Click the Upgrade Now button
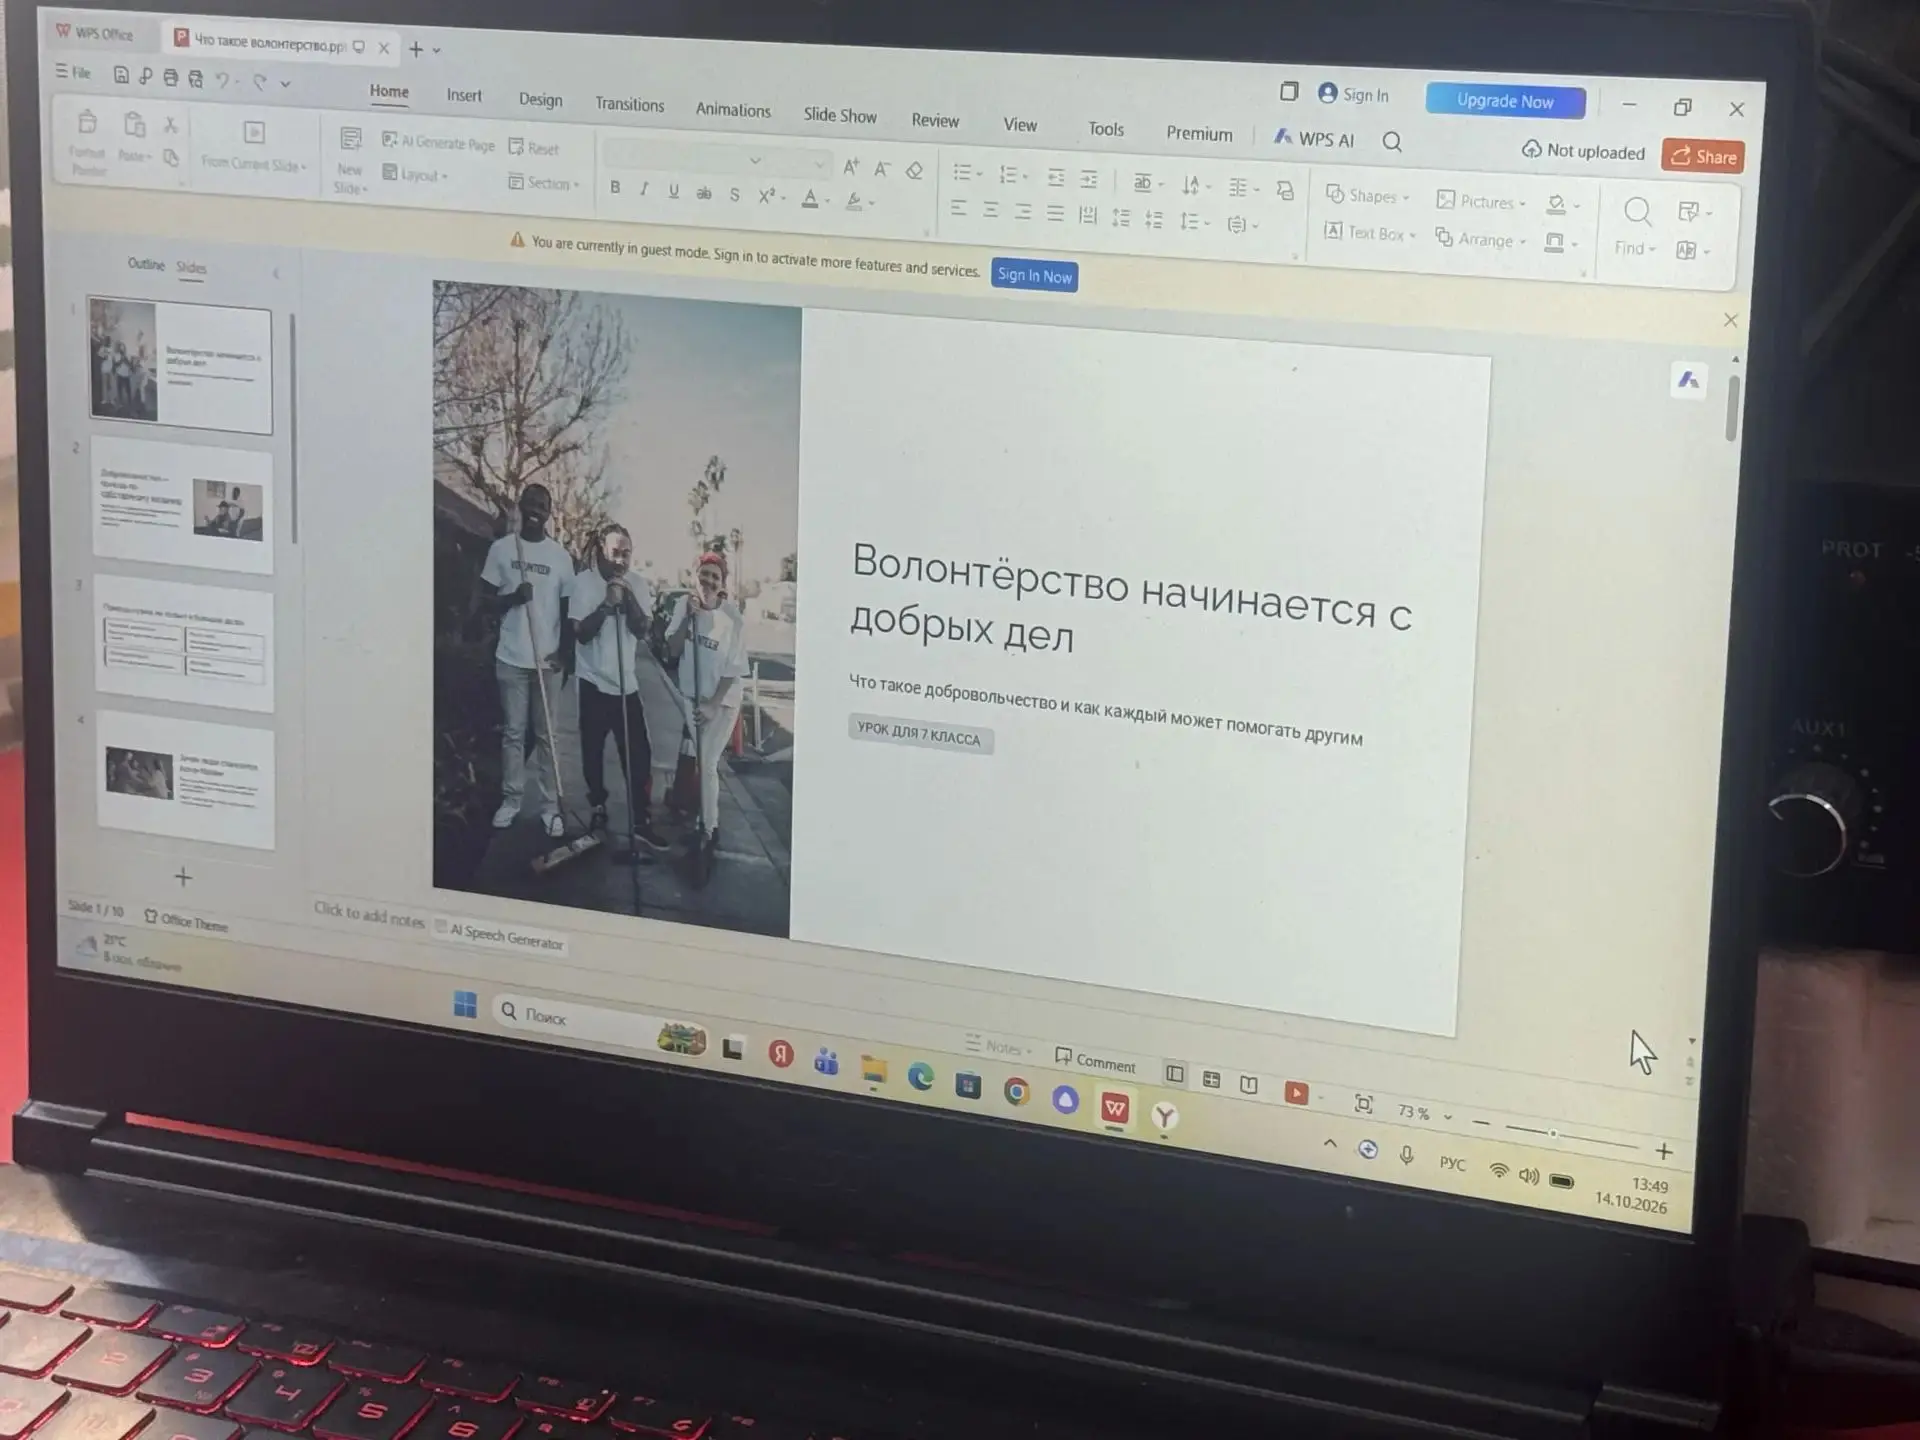The width and height of the screenshot is (1920, 1440). 1505,101
